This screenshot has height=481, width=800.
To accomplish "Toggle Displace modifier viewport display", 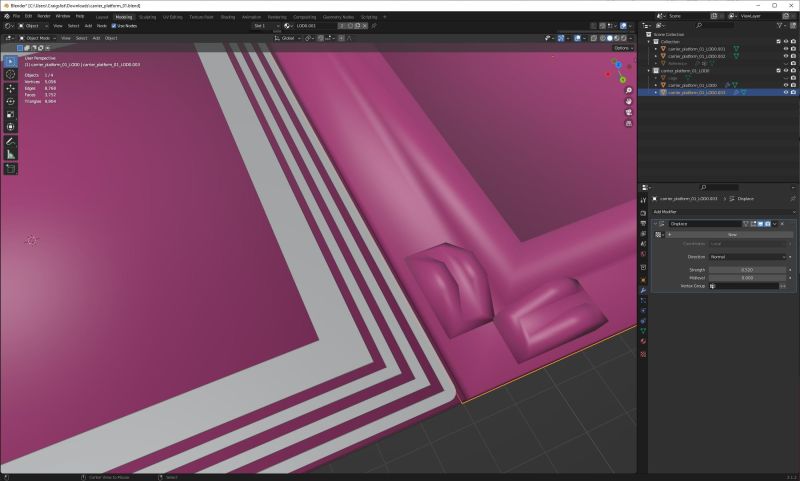I will [x=760, y=224].
